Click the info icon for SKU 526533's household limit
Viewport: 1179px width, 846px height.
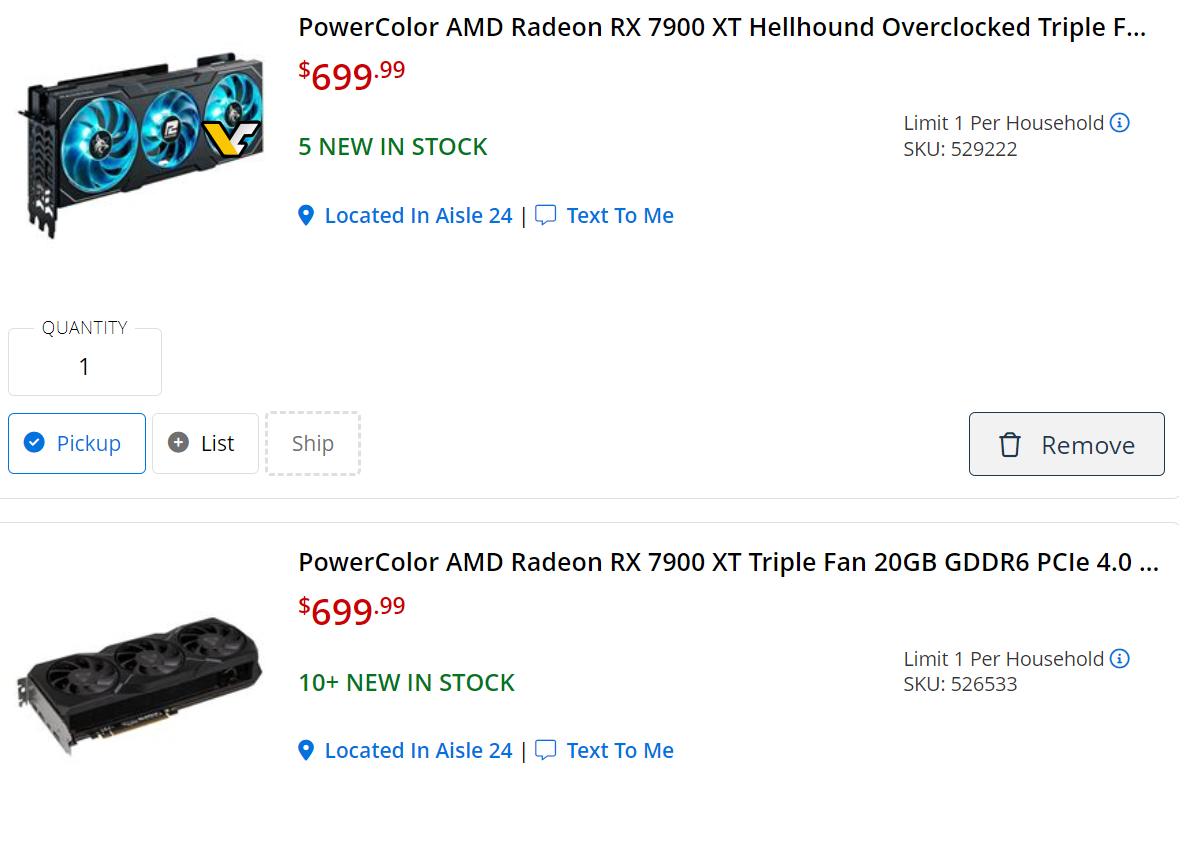pos(1120,658)
